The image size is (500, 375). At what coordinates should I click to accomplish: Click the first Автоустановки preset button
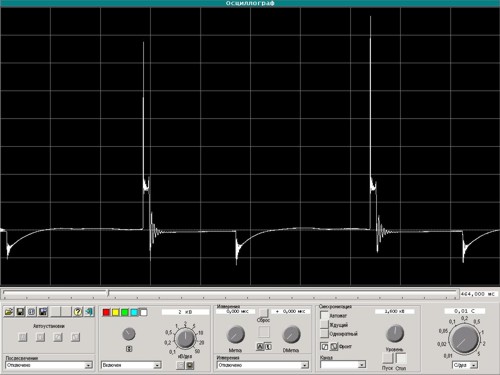23,337
